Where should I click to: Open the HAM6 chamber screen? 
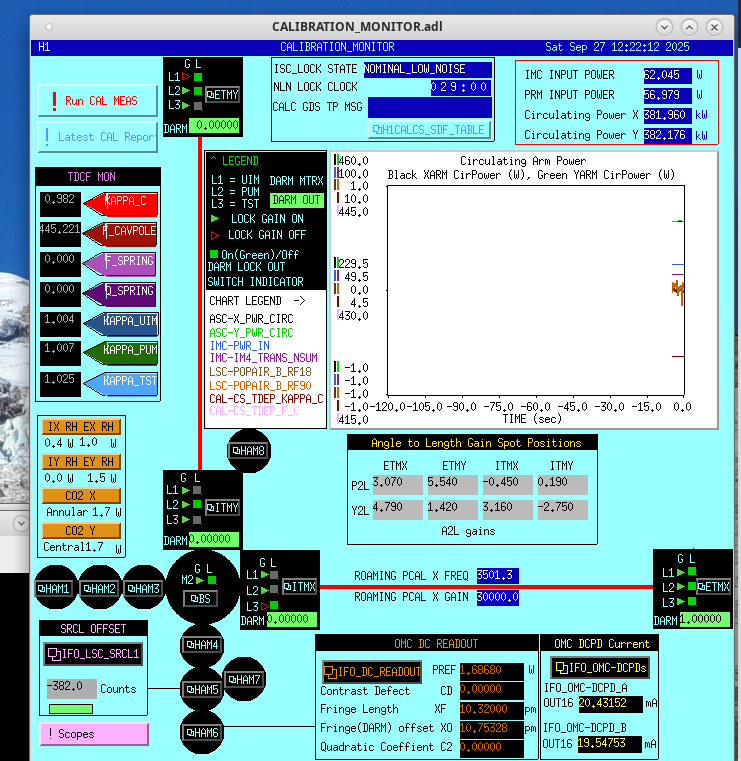[x=201, y=734]
